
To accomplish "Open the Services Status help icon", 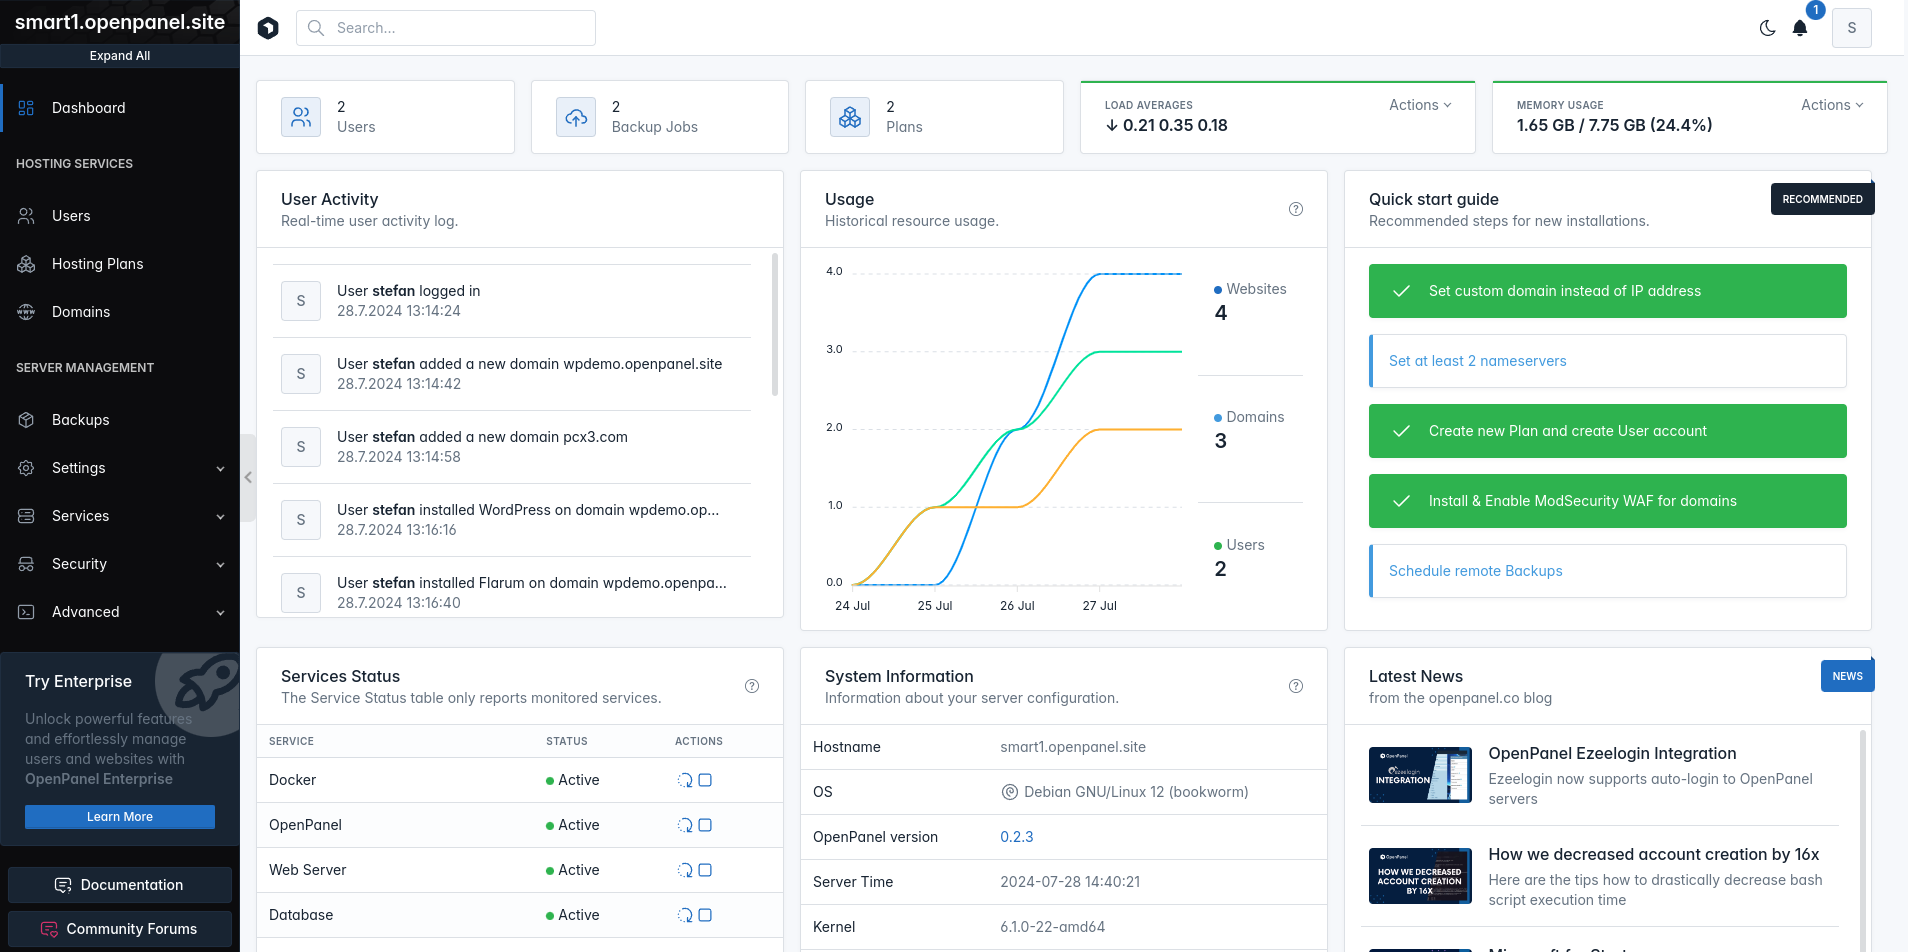I will [x=752, y=686].
